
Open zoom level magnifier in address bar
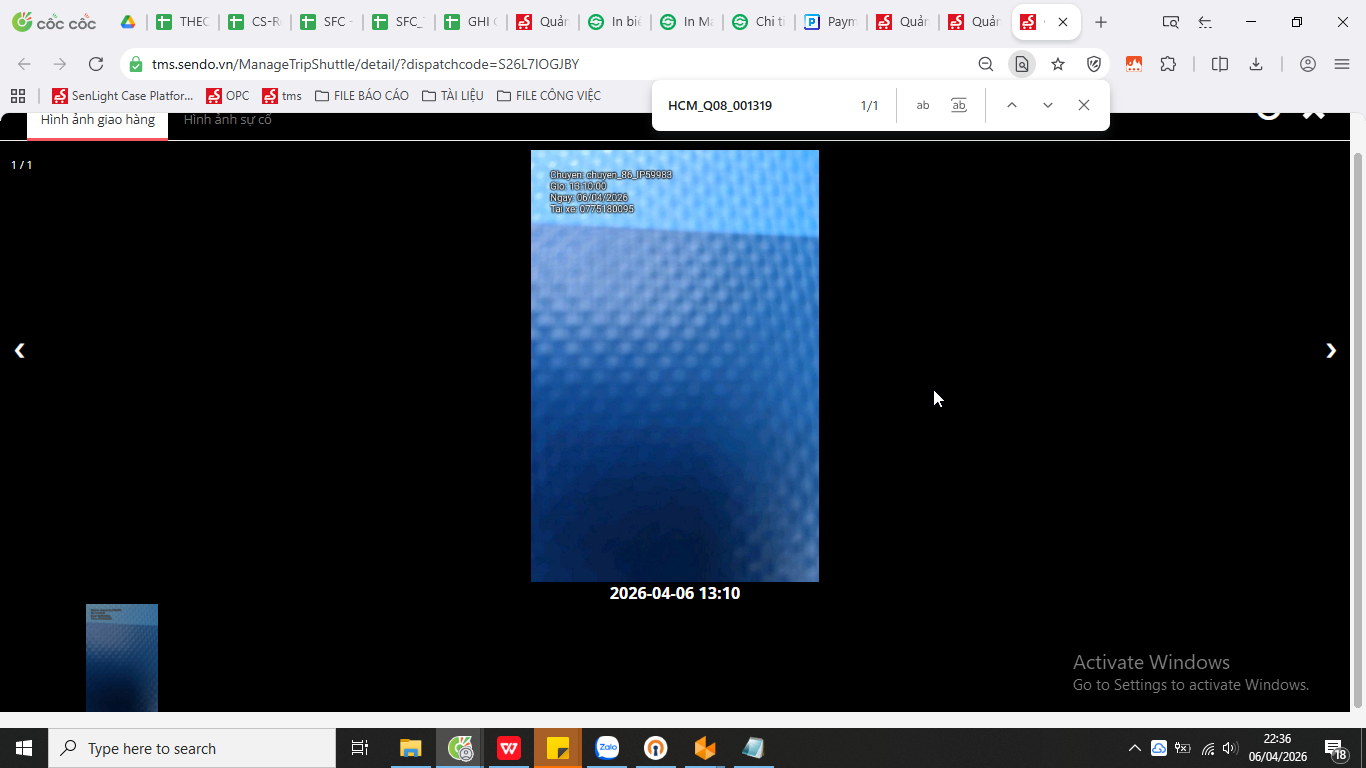pyautogui.click(x=986, y=64)
